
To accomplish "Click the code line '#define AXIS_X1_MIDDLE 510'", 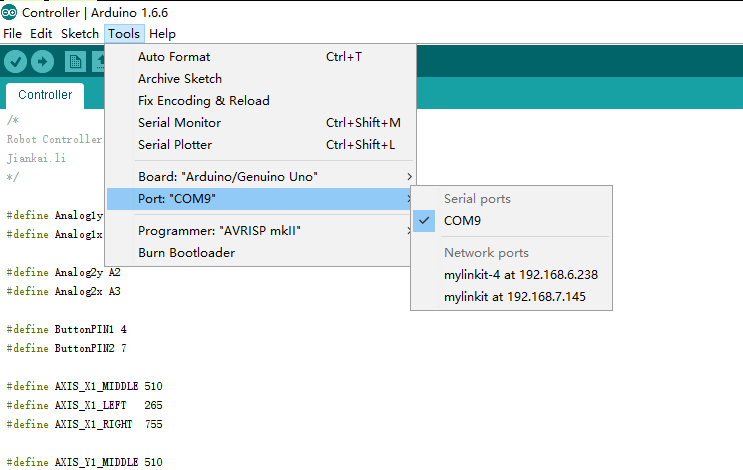I will pos(84,386).
